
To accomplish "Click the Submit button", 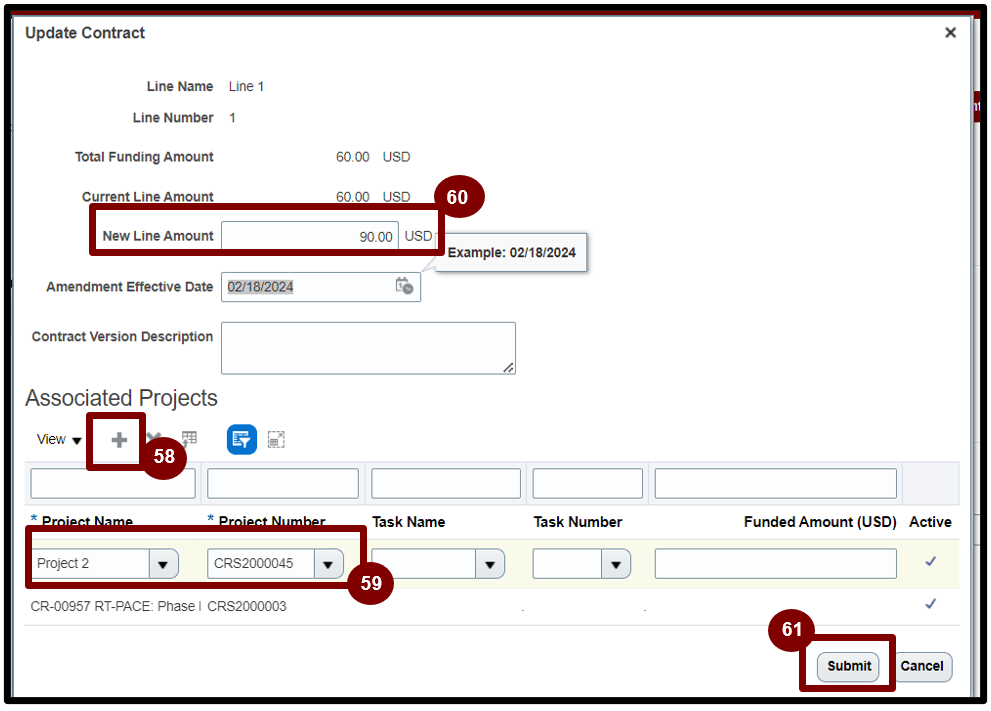I will tap(848, 666).
